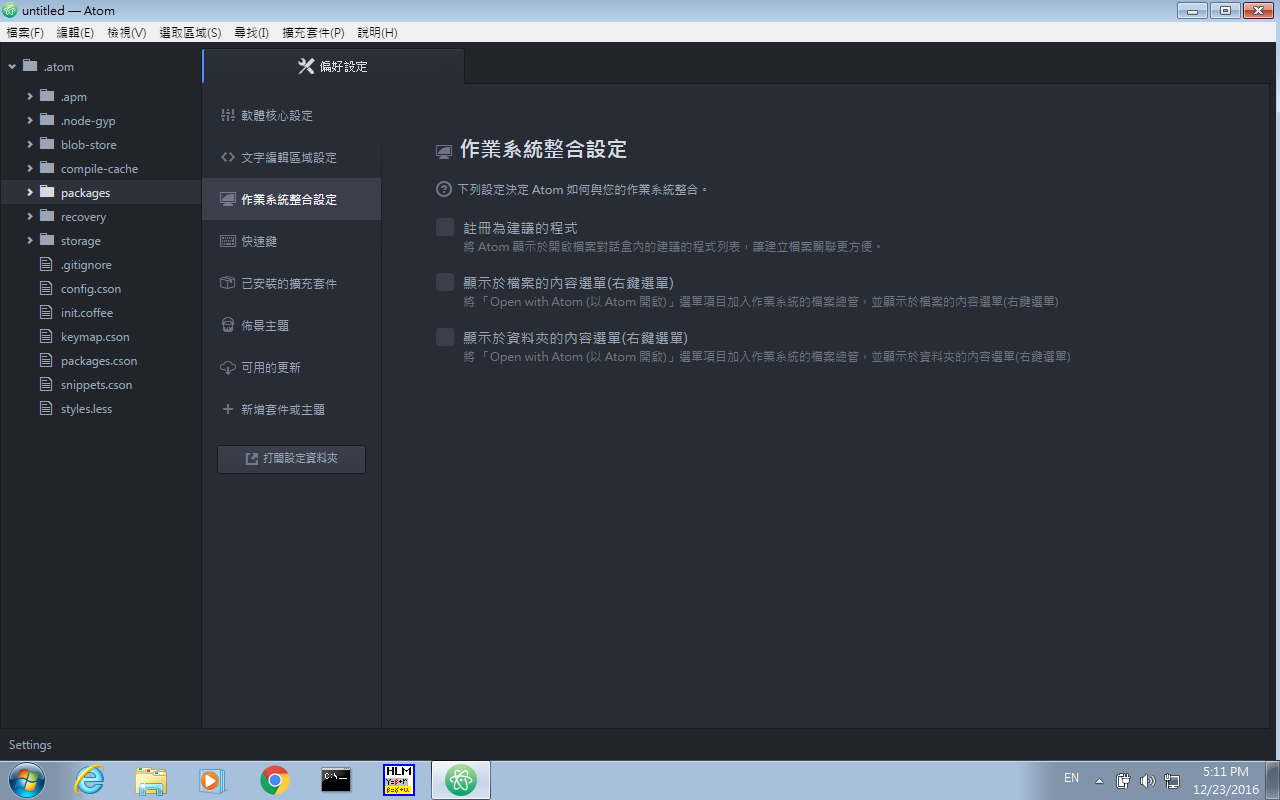Enable the 顯示於檔案的內容選單 checkbox
This screenshot has height=800, width=1280.
pyautogui.click(x=445, y=283)
